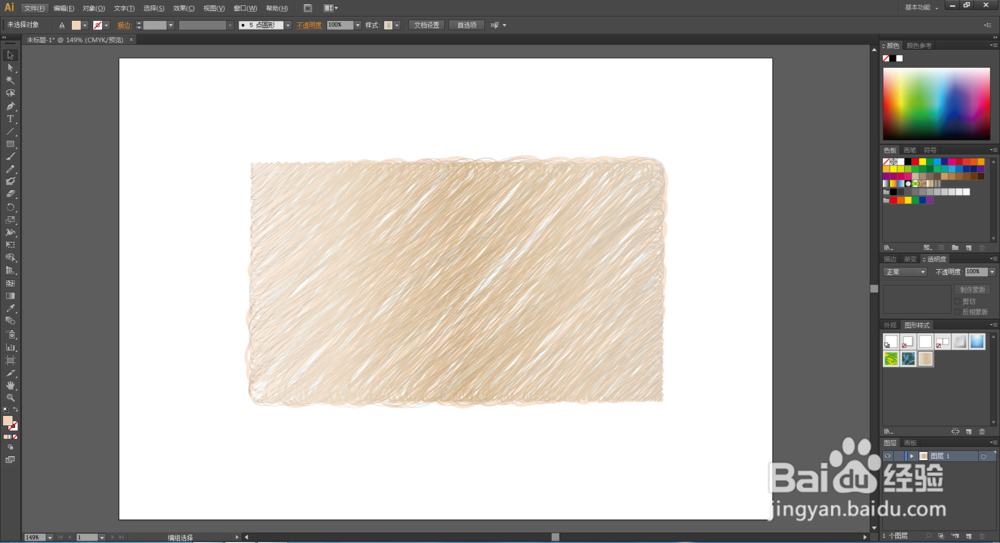This screenshot has height=543, width=1000.
Task: Select the Eyedropper tool
Action: click(10, 309)
